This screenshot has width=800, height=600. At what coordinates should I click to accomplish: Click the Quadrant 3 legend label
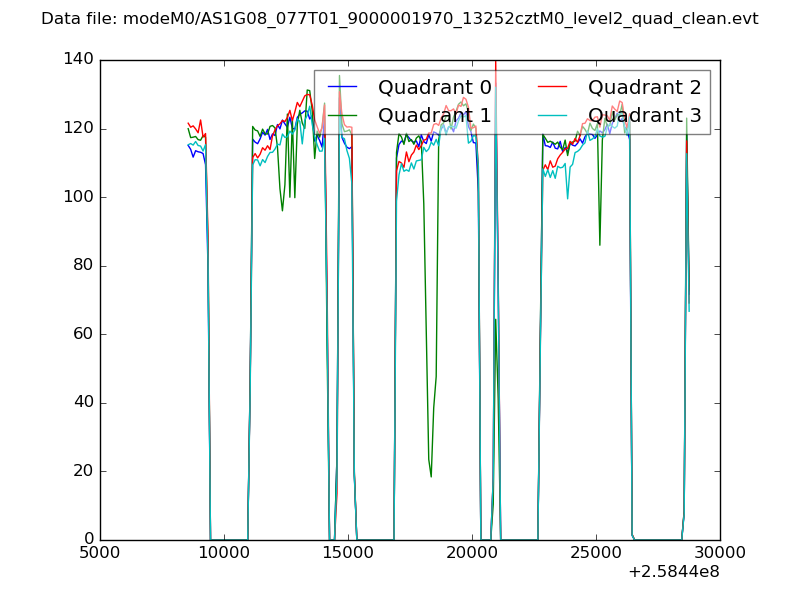coord(644,116)
